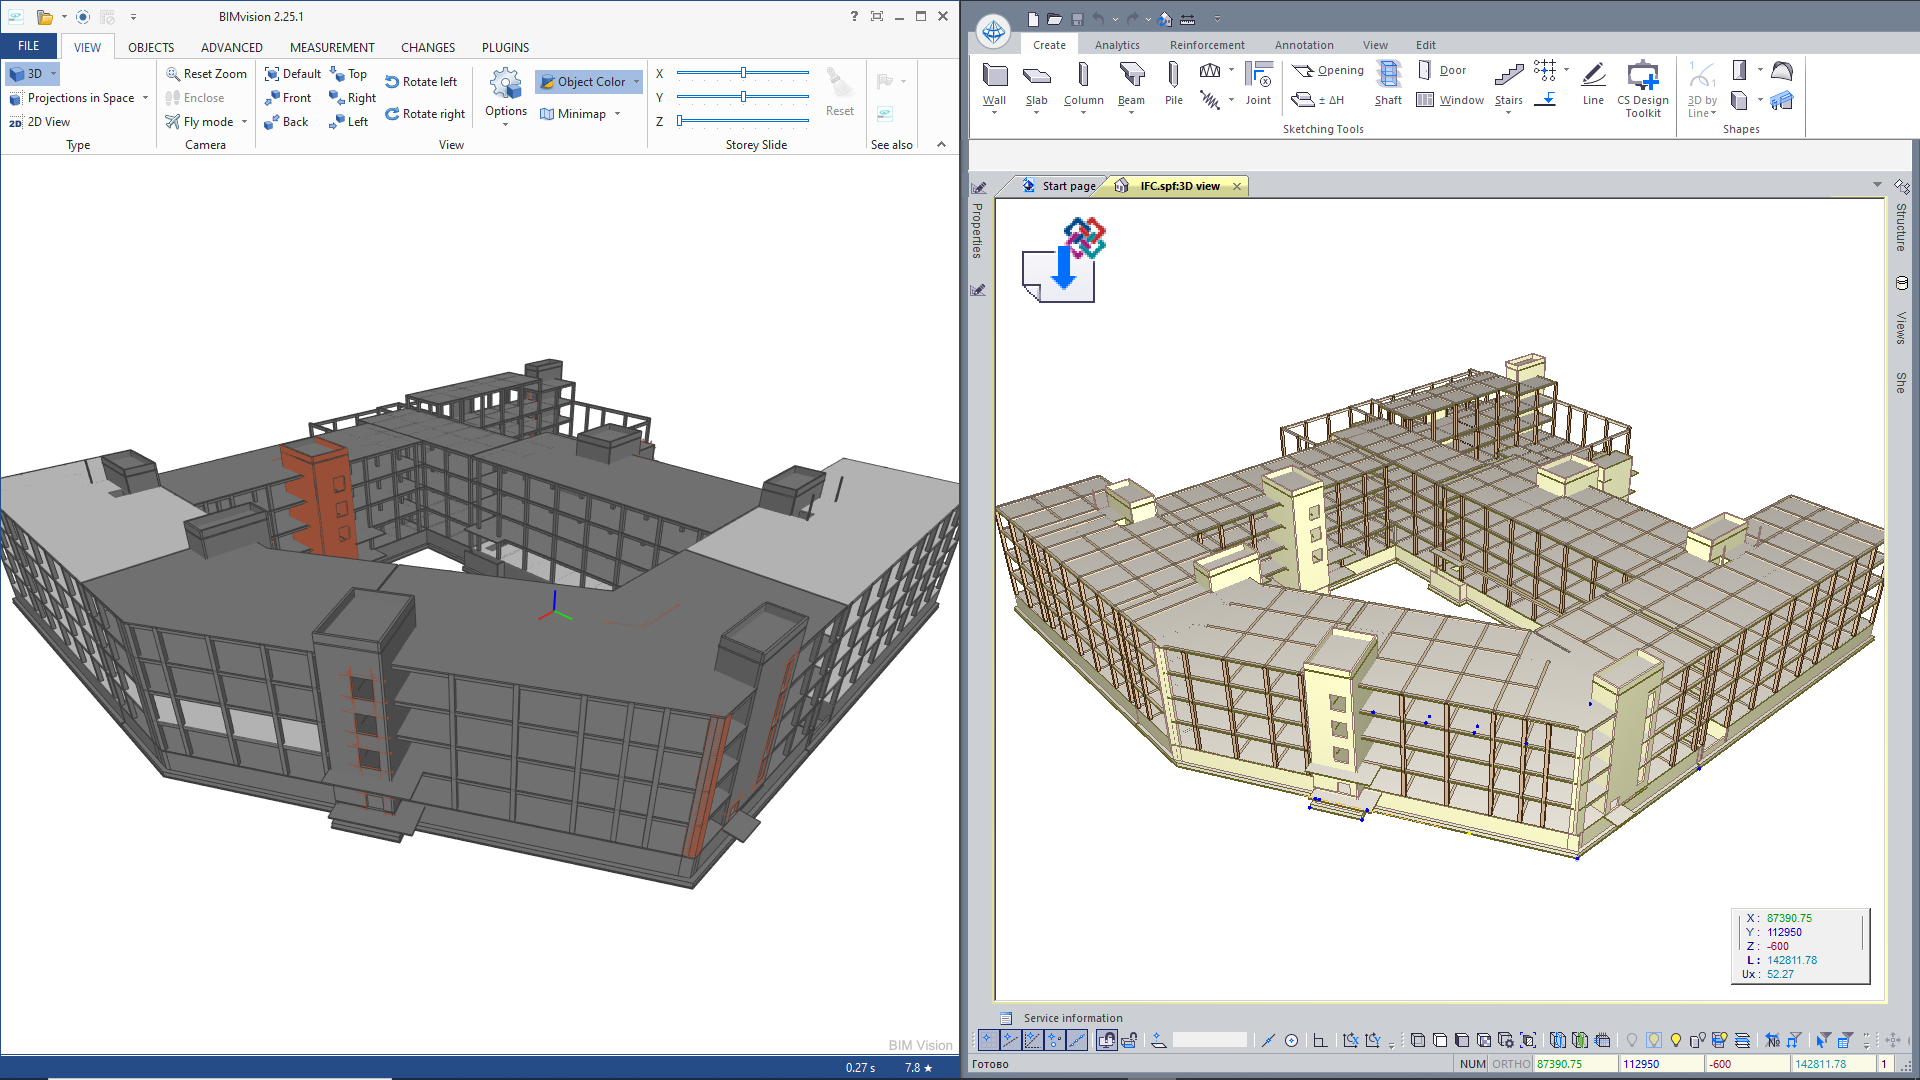Click Reset Zoom camera icon
This screenshot has width=1920, height=1080.
(174, 74)
